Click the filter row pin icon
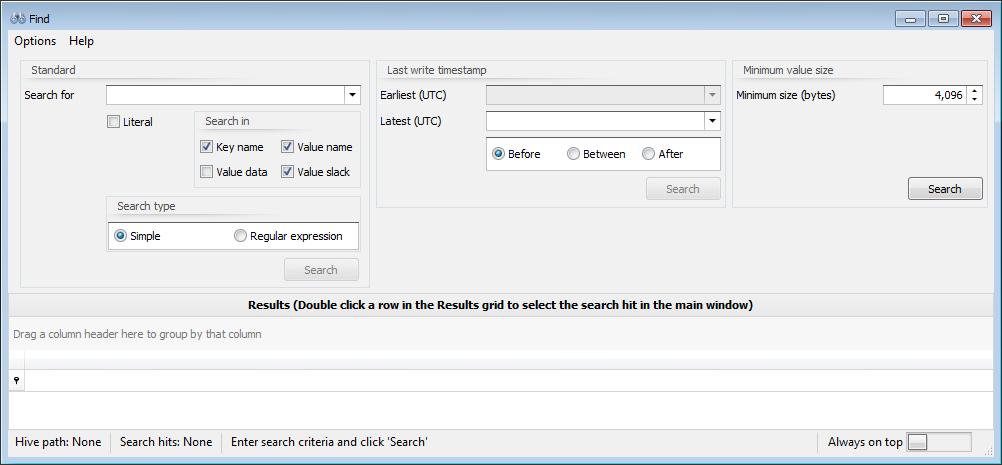 pyautogui.click(x=16, y=380)
